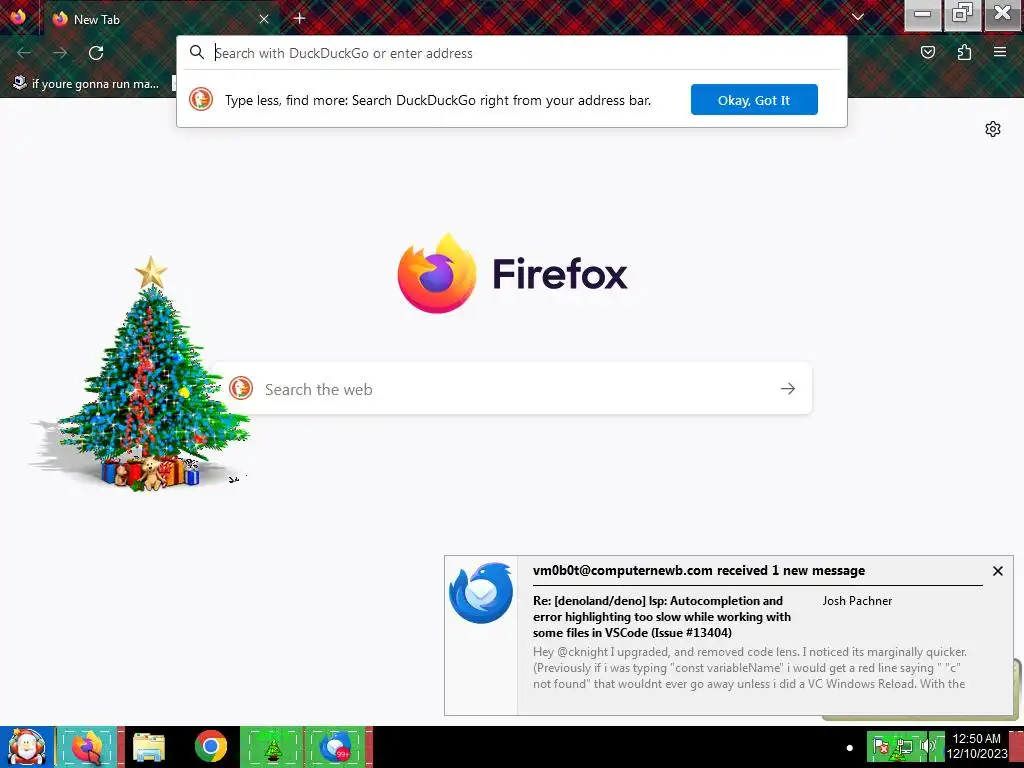
Task: Submit search with the arrow button
Action: tap(788, 389)
